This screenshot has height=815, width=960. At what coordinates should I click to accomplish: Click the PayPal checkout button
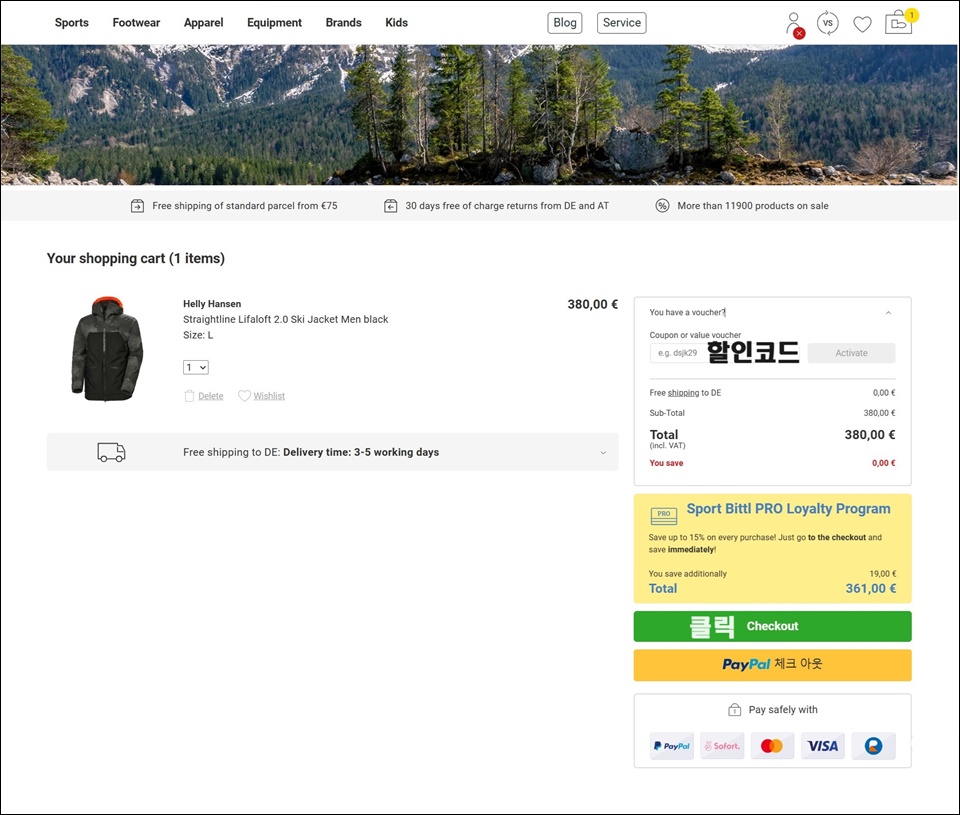[773, 665]
